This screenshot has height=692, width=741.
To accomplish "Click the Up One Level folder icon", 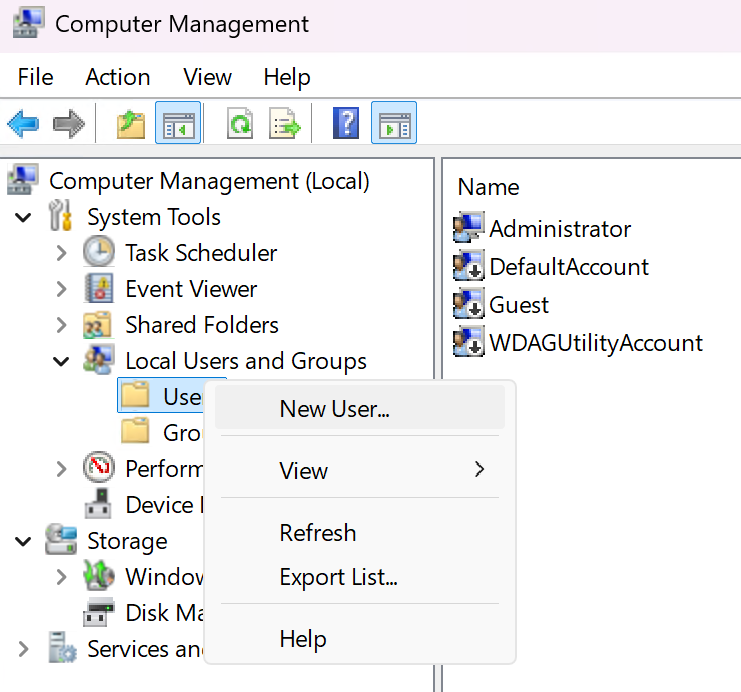I will pos(131,124).
